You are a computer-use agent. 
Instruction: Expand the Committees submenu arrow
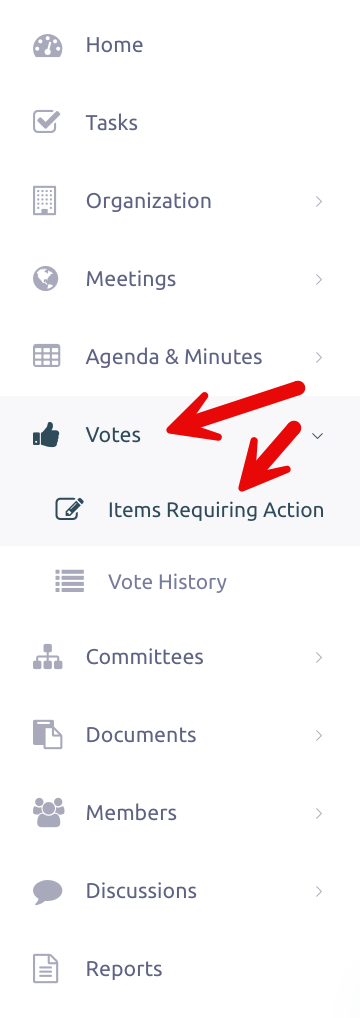coord(318,657)
